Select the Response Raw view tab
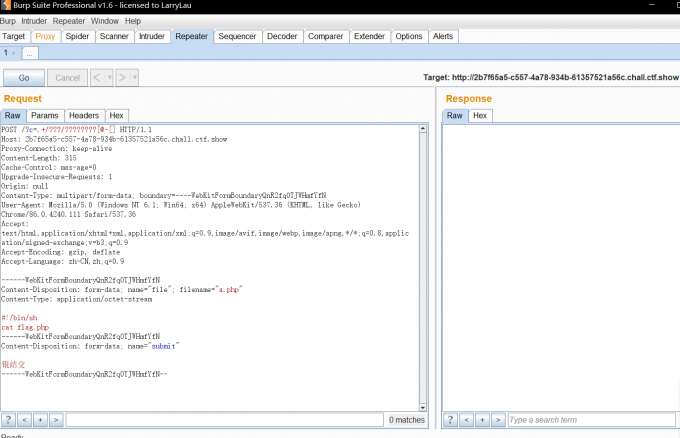This screenshot has height=438, width=680. pos(454,115)
